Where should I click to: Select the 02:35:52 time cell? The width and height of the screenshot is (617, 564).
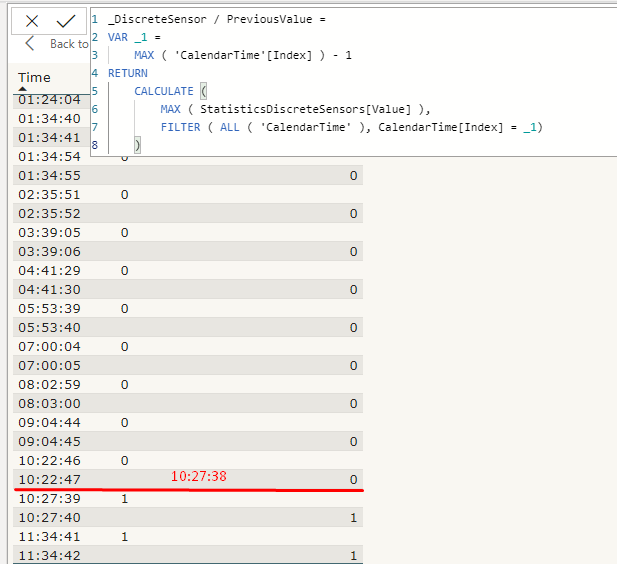(49, 213)
